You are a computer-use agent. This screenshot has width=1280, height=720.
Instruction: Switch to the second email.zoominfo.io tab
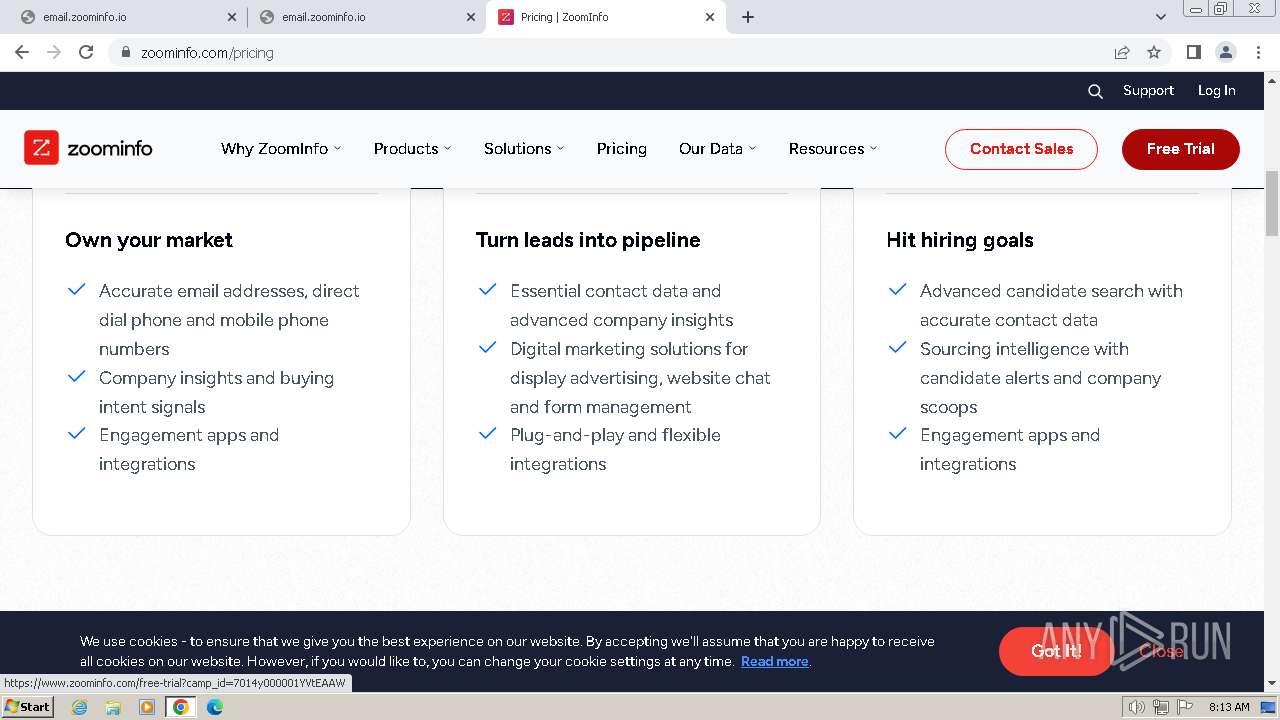click(366, 17)
